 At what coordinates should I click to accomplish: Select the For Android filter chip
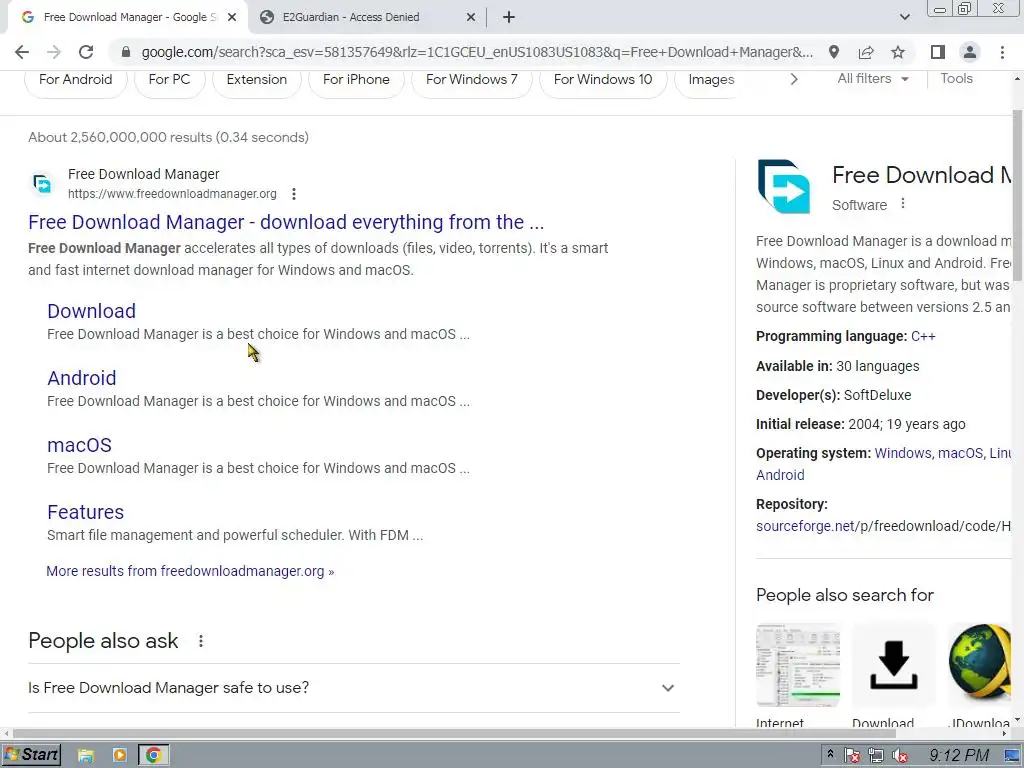click(76, 80)
